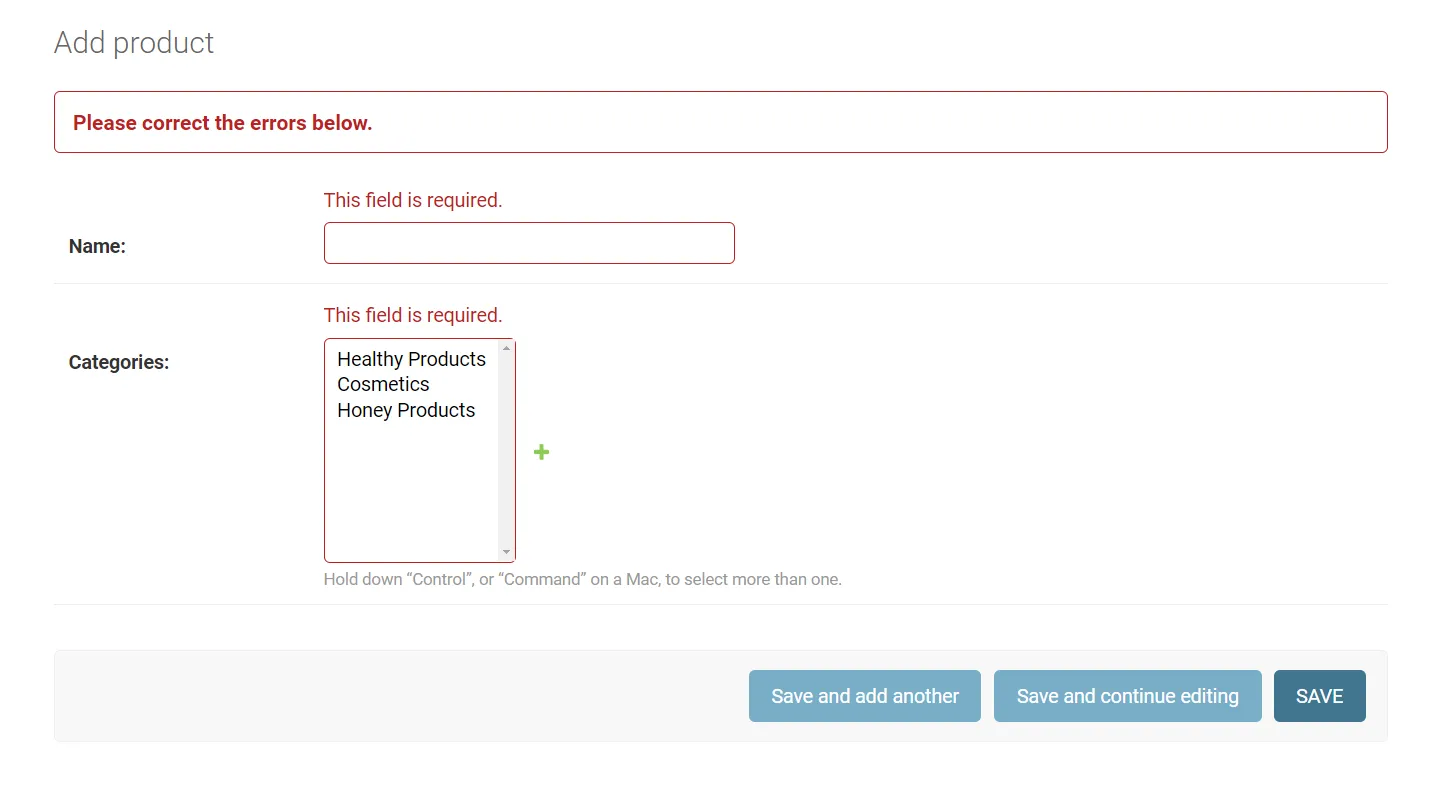This screenshot has width=1438, height=793.
Task: Focus the Name text field
Action: point(529,243)
